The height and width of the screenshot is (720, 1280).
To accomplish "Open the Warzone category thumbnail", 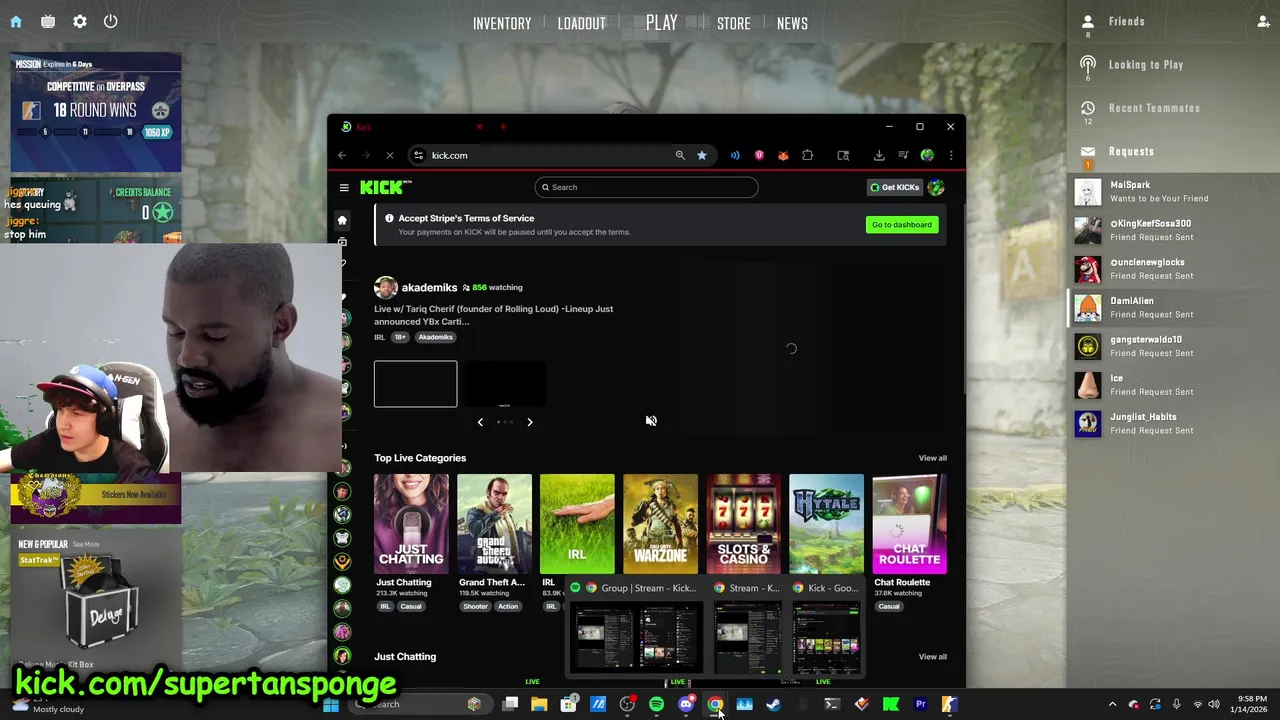I will coord(660,524).
